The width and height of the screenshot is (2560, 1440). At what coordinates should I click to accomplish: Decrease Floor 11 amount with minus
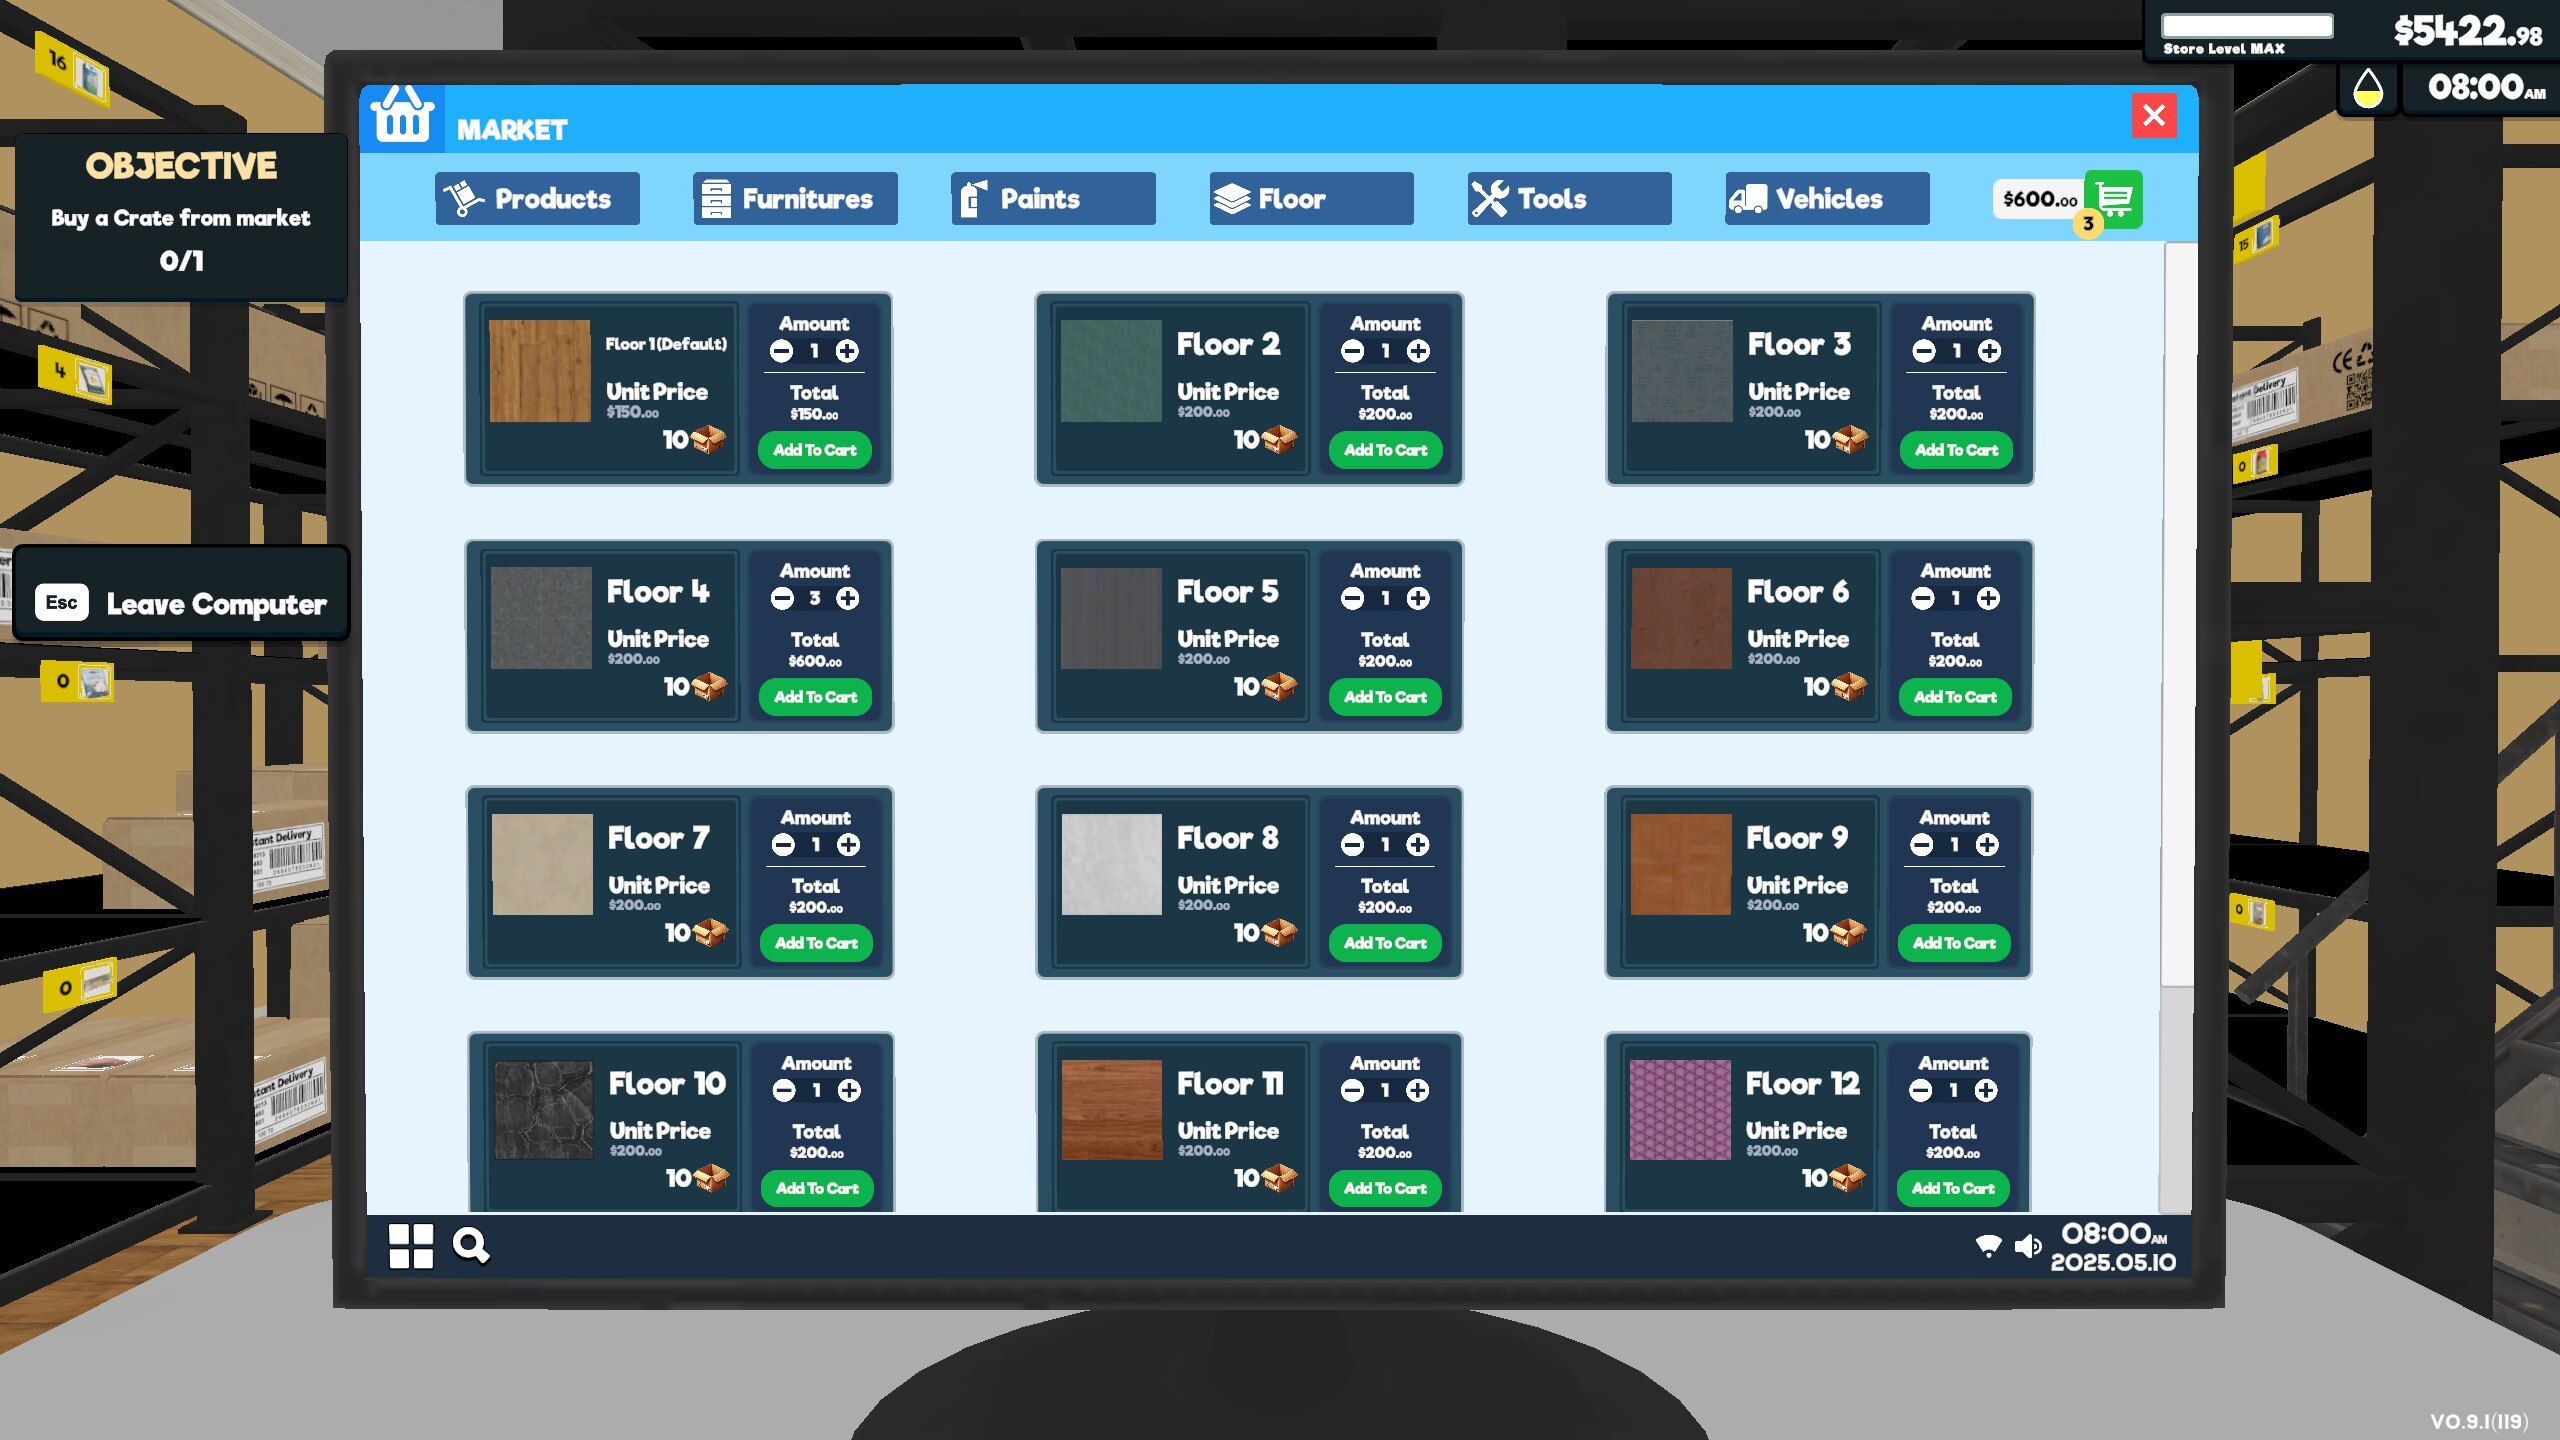pos(1353,1090)
